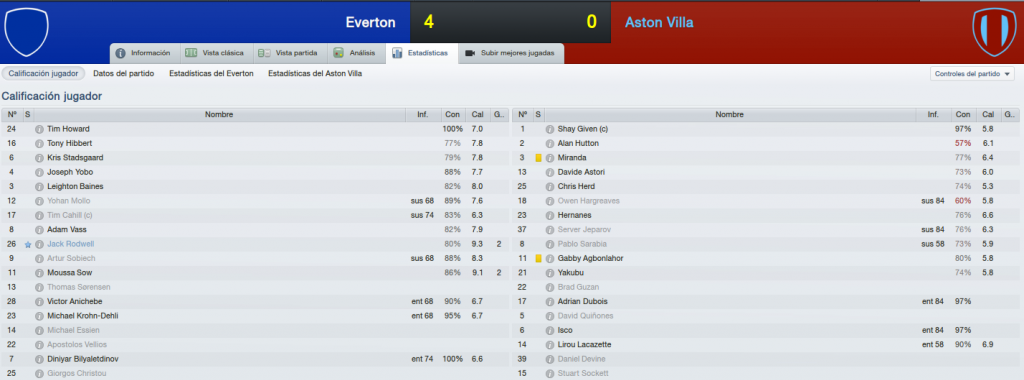
Task: Click Miranda's yellow card icon
Action: coord(539,158)
